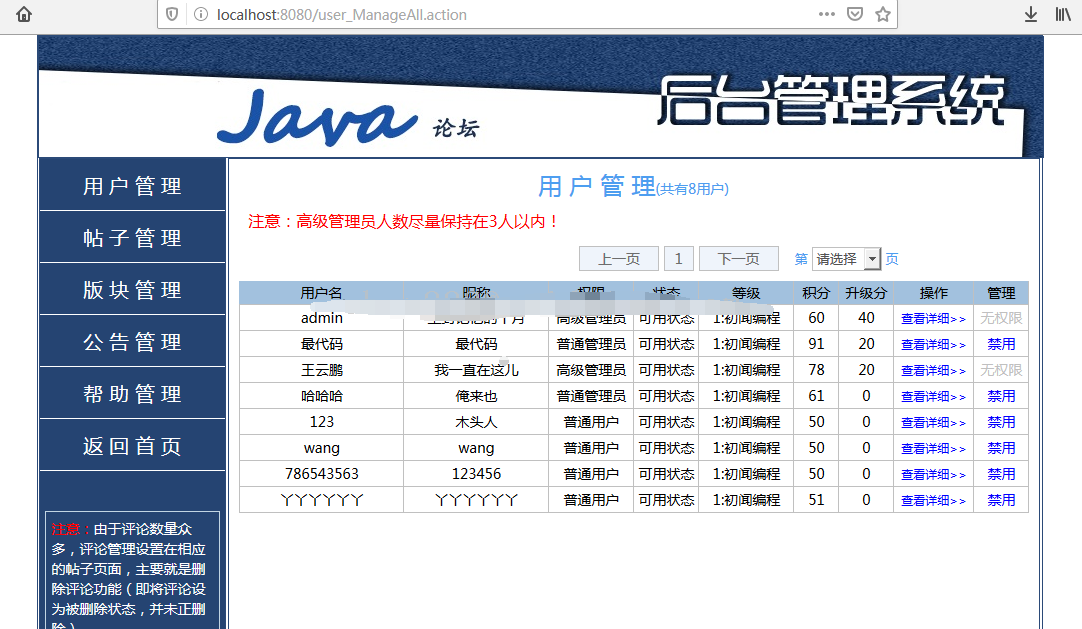1082x629 pixels.
Task: Click 禁用 for user 哈哈哈
Action: pos(1001,396)
